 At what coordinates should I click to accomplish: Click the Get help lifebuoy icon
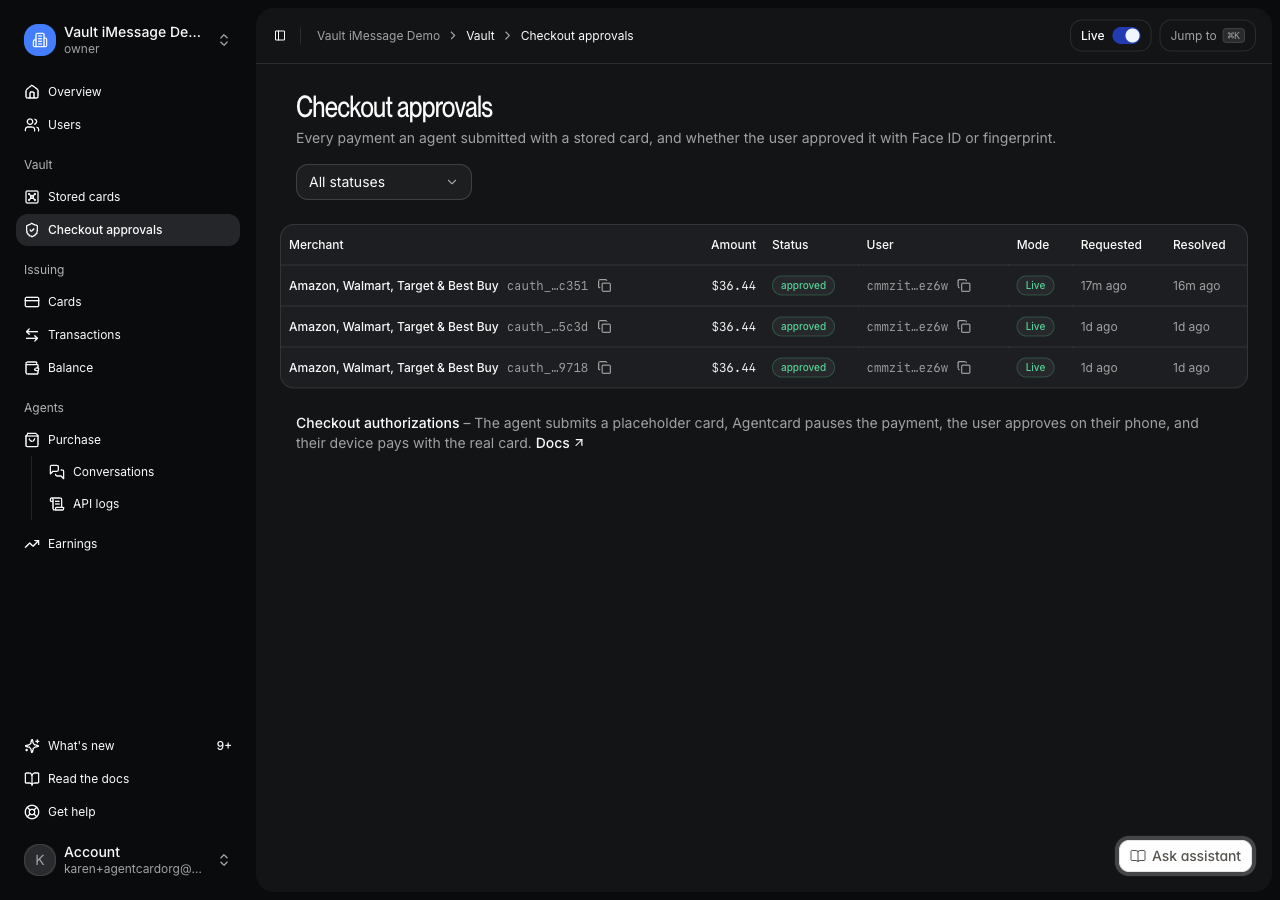[32, 812]
